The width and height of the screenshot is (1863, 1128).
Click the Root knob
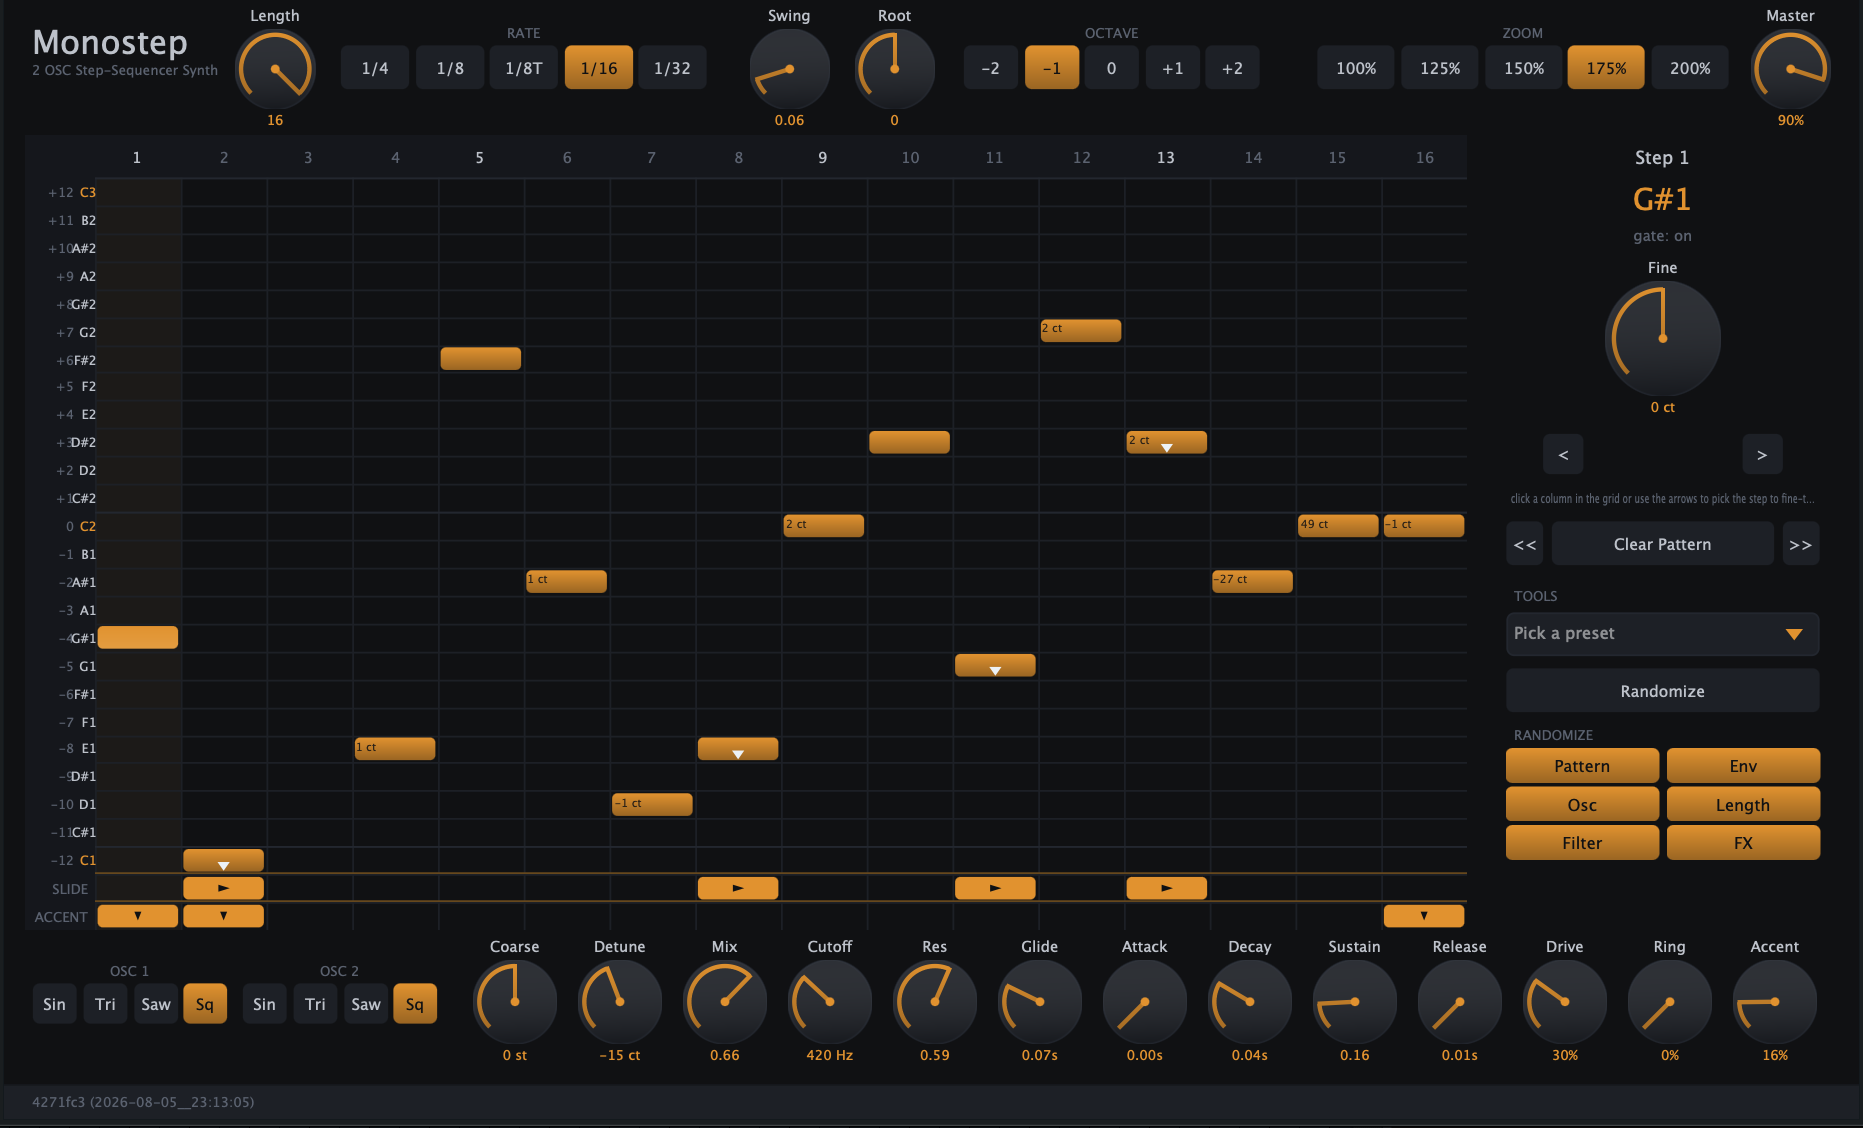tap(894, 69)
